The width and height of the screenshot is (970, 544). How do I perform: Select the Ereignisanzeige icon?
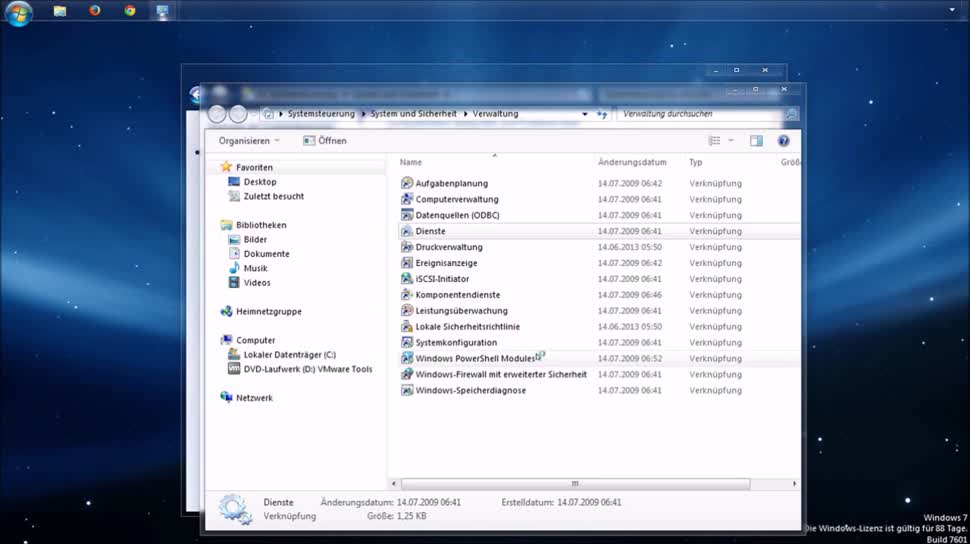pyautogui.click(x=406, y=263)
